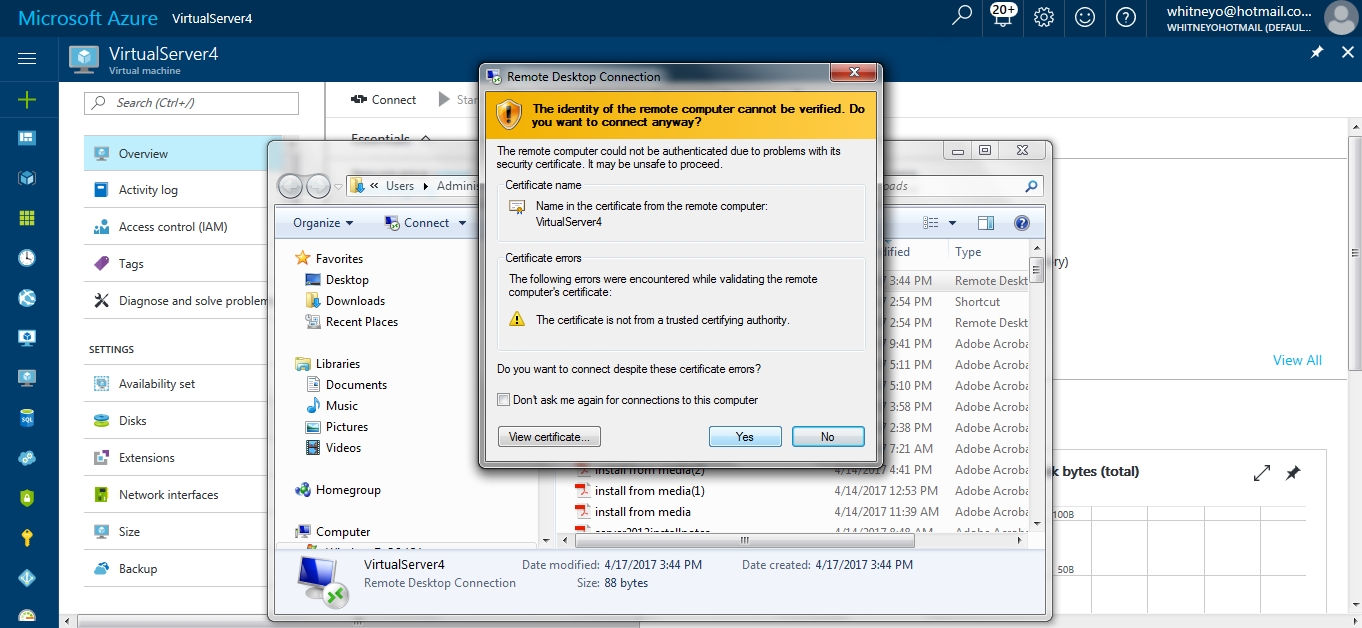Open the hamburger menu in Azure sidebar

click(27, 59)
